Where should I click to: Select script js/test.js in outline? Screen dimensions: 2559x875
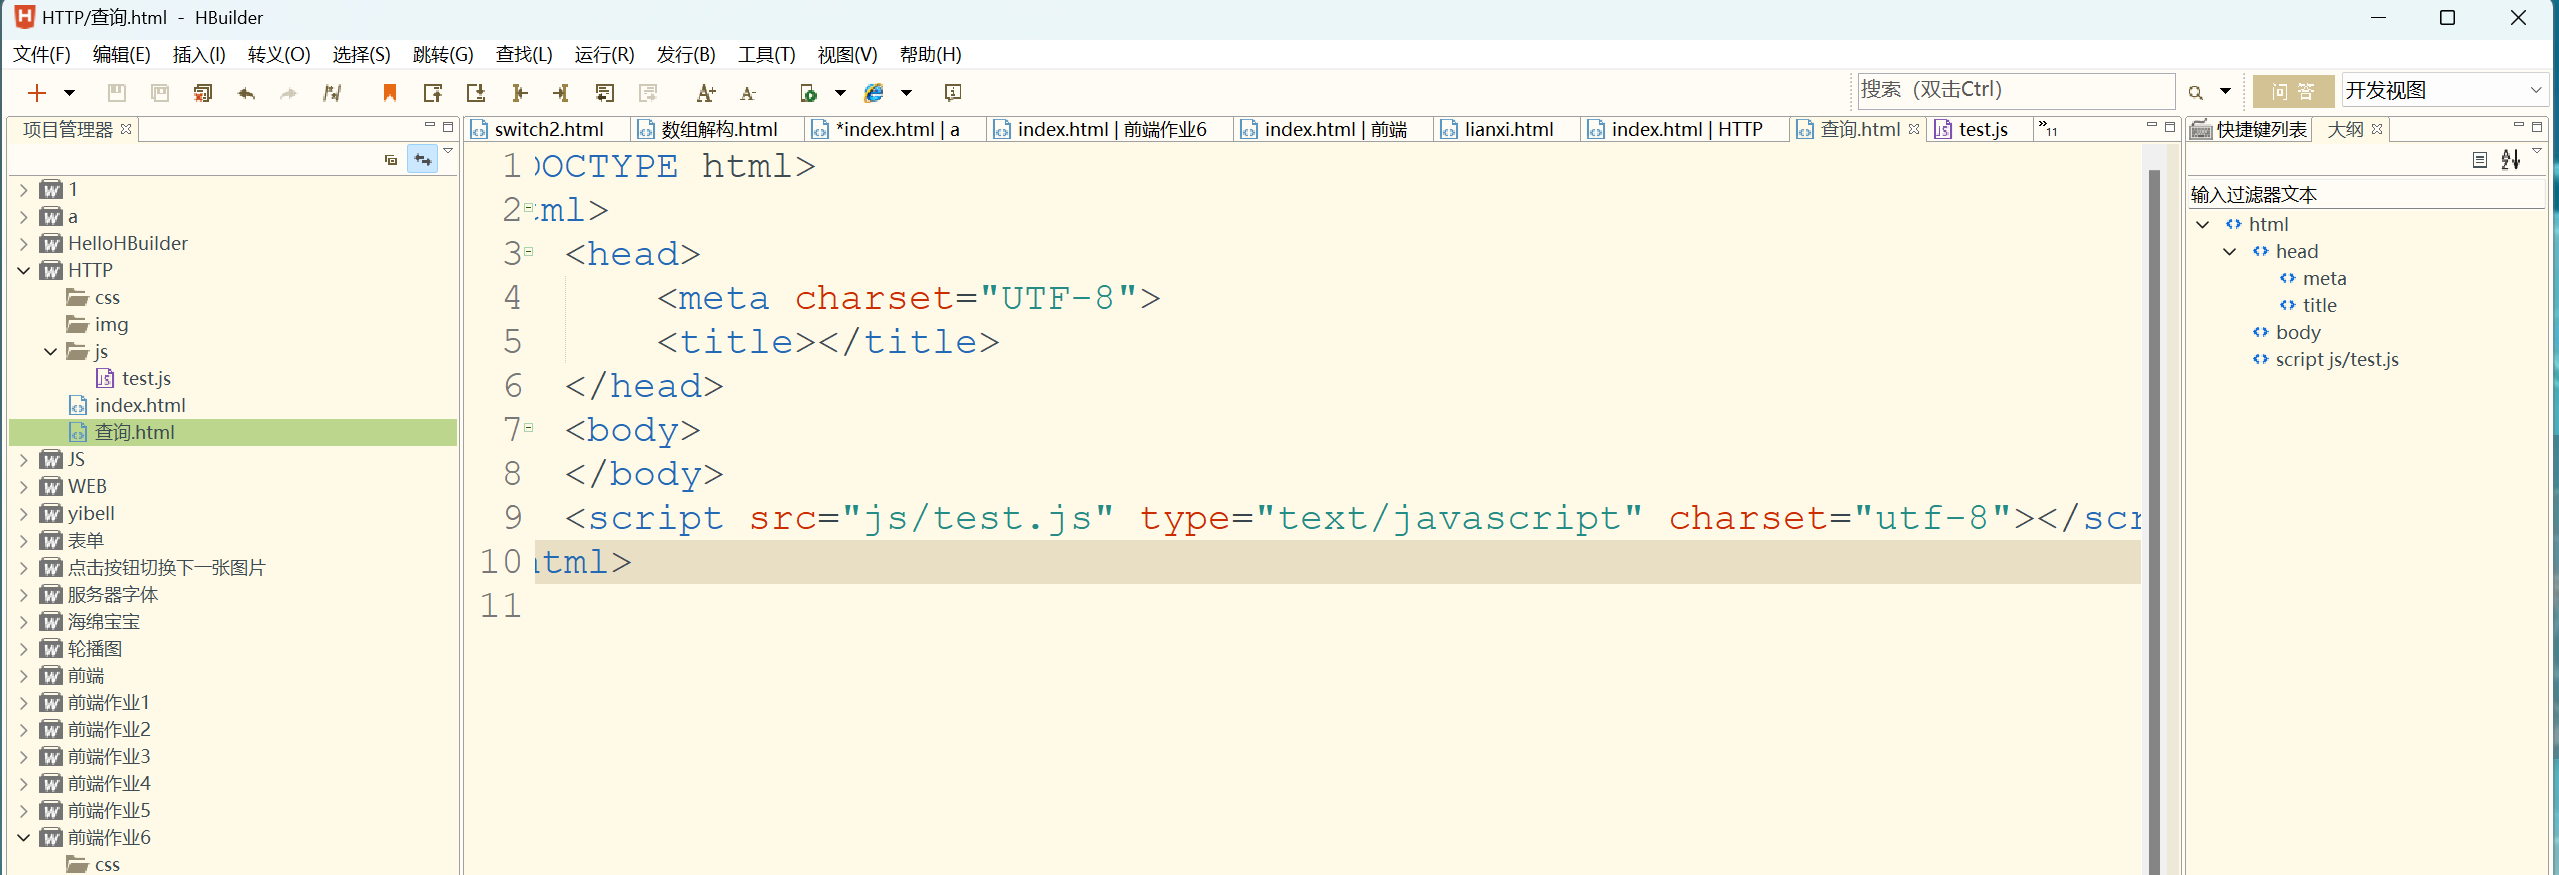pyautogui.click(x=2337, y=359)
